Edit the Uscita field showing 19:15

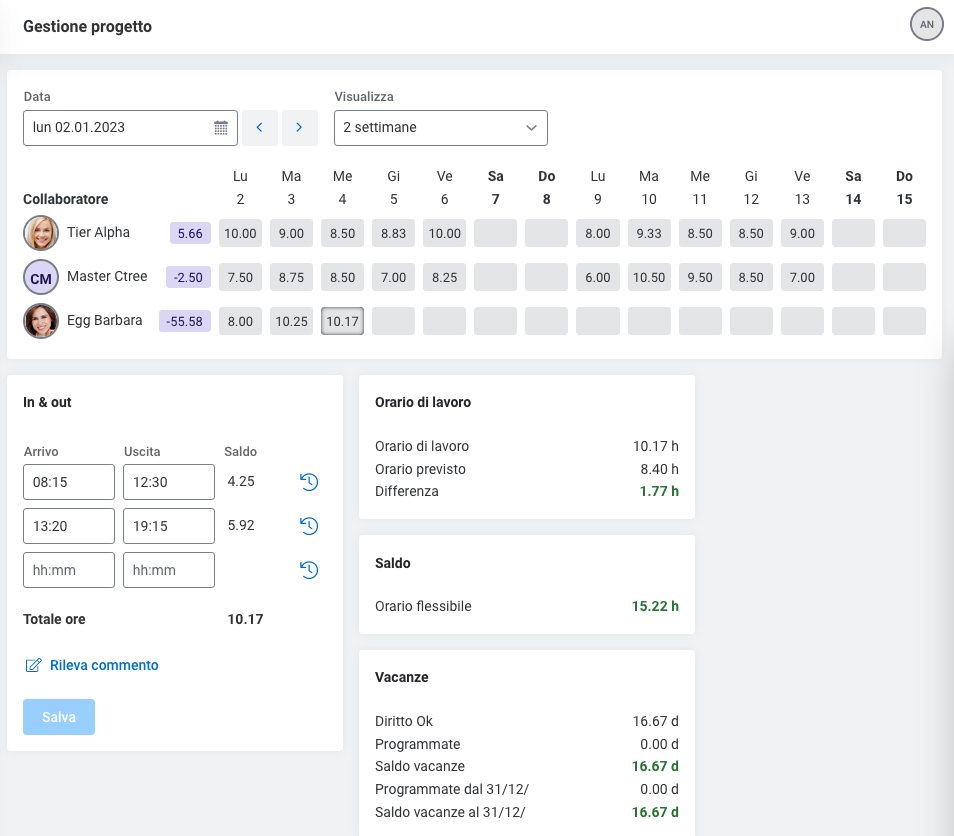click(x=168, y=526)
